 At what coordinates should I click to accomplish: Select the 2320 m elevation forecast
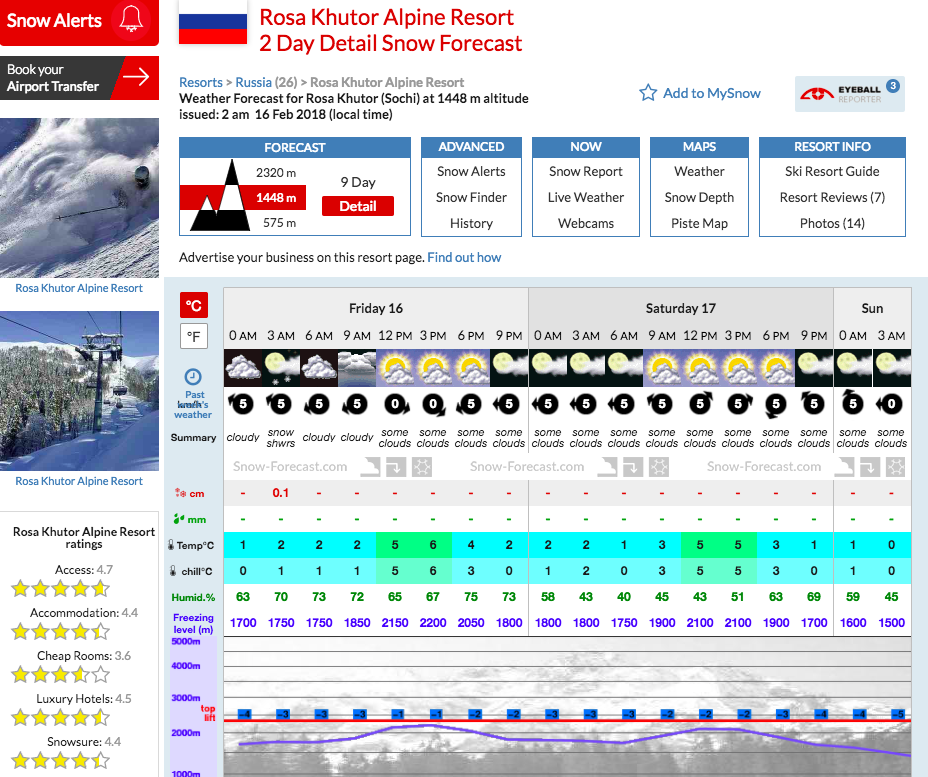click(276, 173)
